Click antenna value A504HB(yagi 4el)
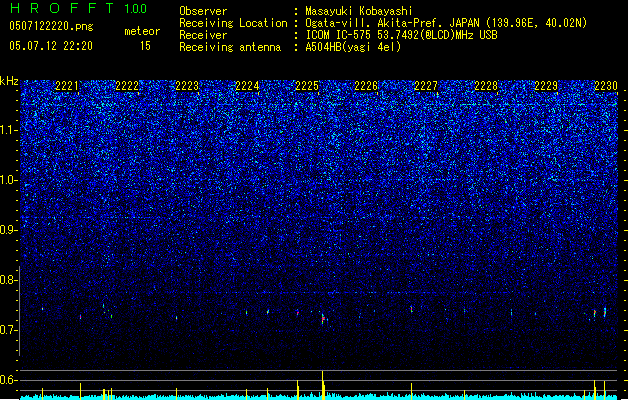Viewport: 629px width, 400px height. (x=353, y=47)
